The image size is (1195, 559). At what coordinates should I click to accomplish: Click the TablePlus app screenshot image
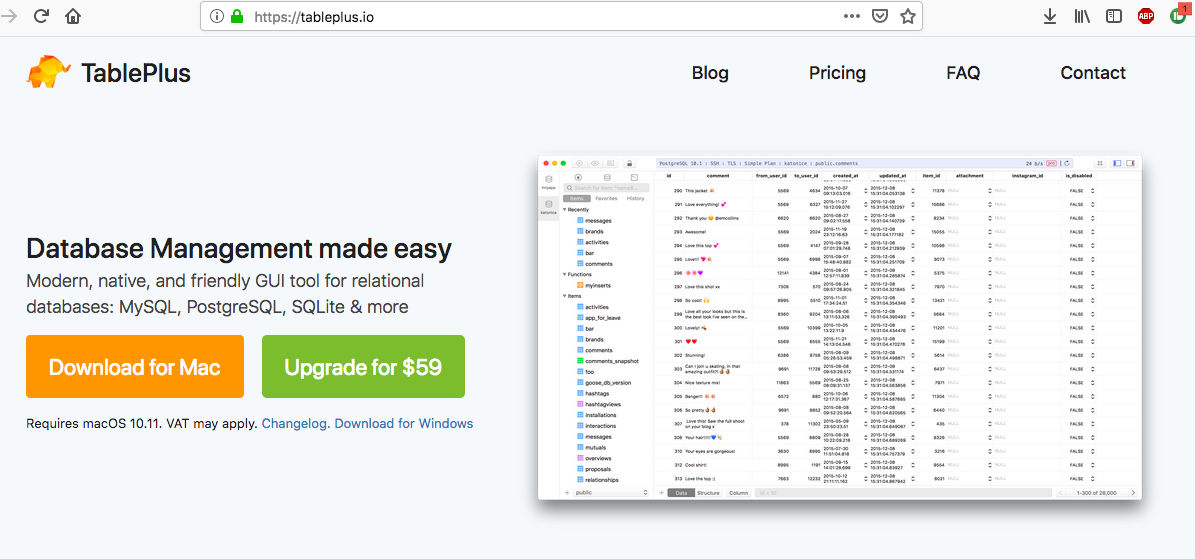click(x=840, y=328)
